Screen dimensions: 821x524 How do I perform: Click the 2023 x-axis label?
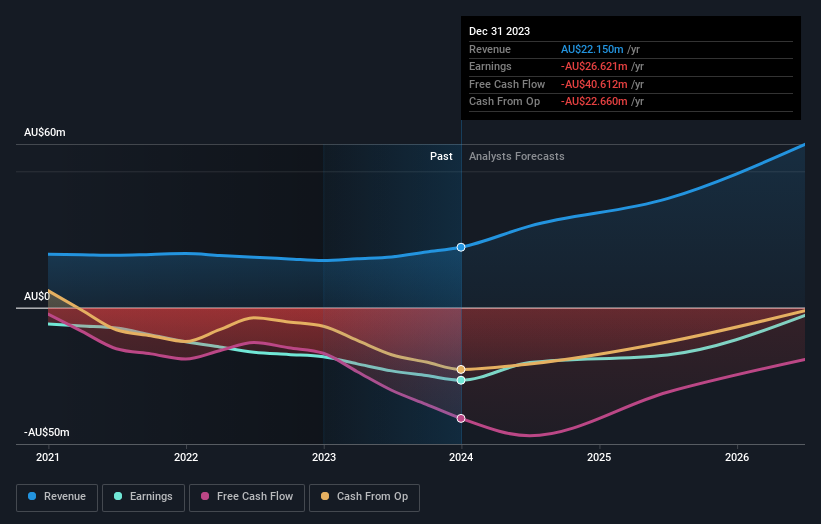[324, 458]
